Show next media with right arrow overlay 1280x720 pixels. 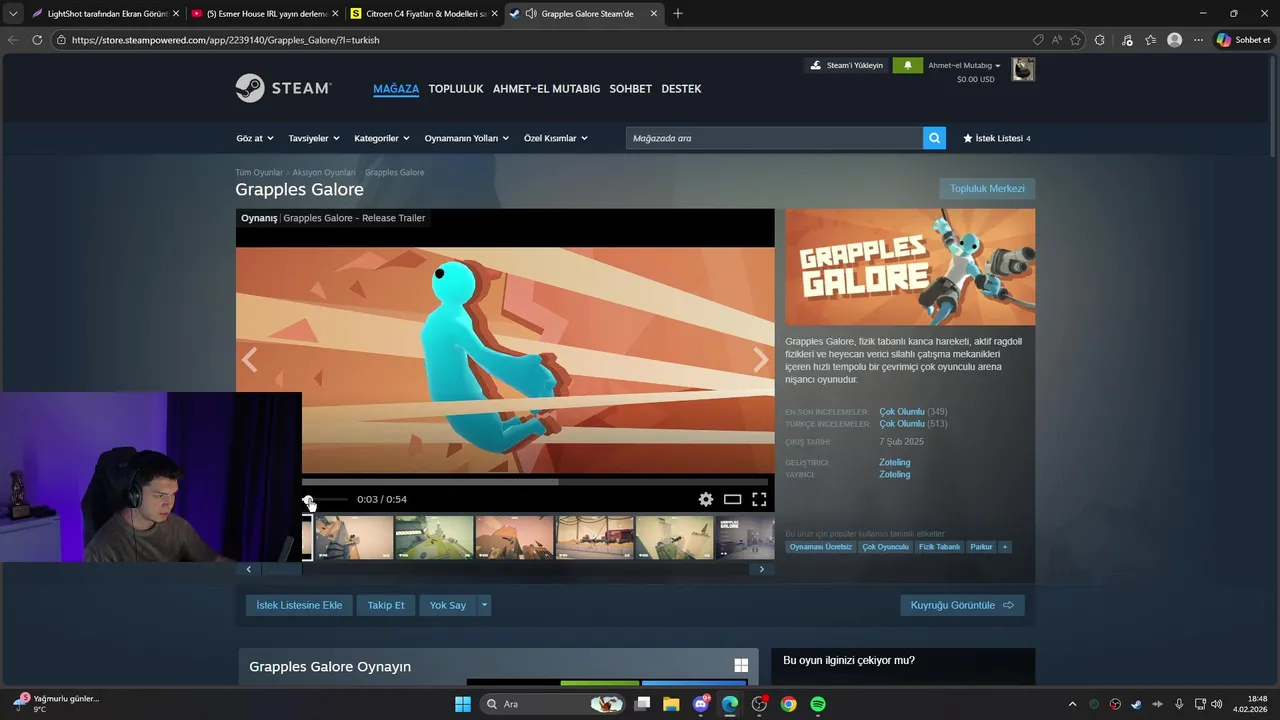click(761, 359)
